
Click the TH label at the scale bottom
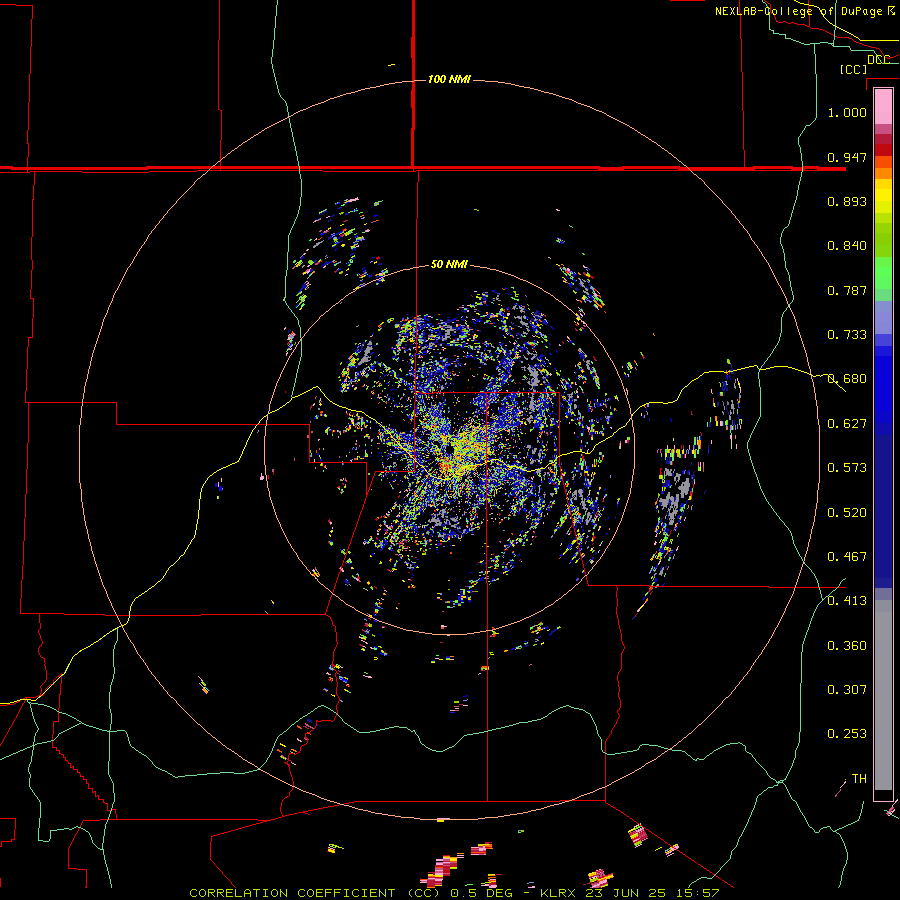[x=859, y=778]
